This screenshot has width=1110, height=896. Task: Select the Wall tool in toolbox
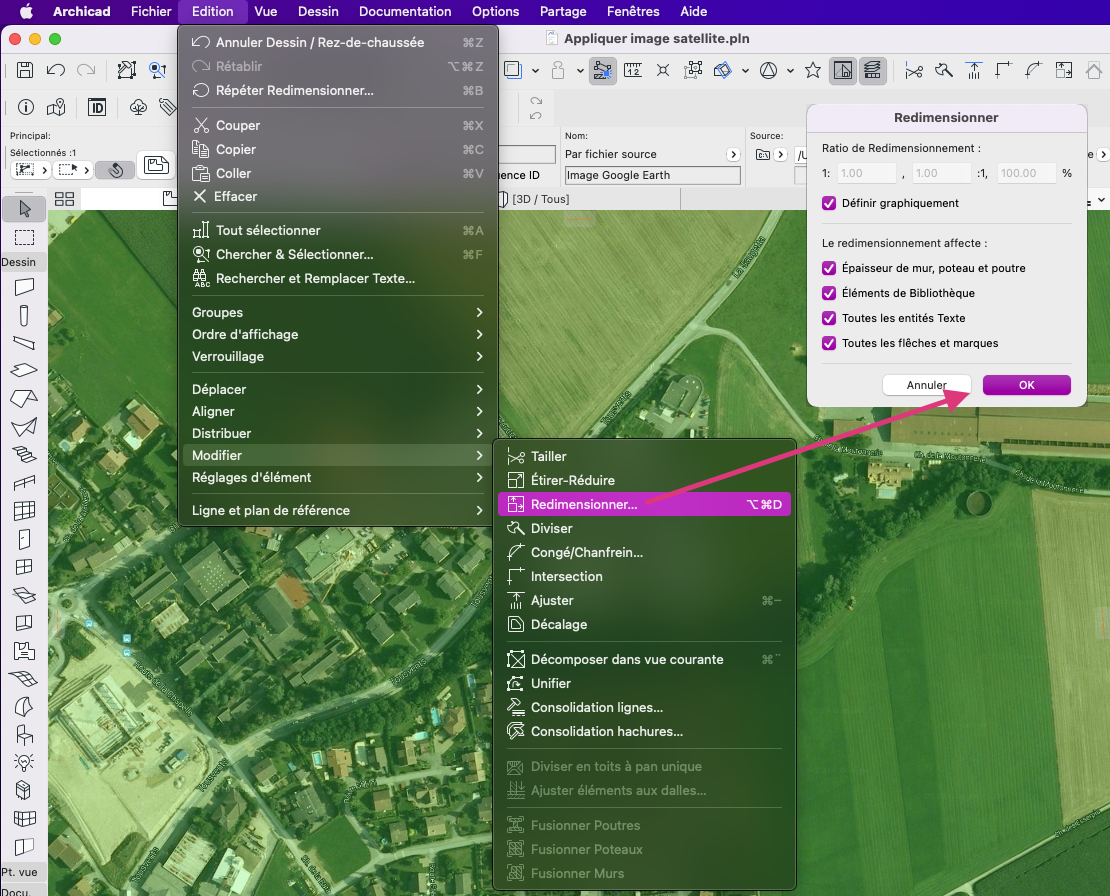(24, 287)
